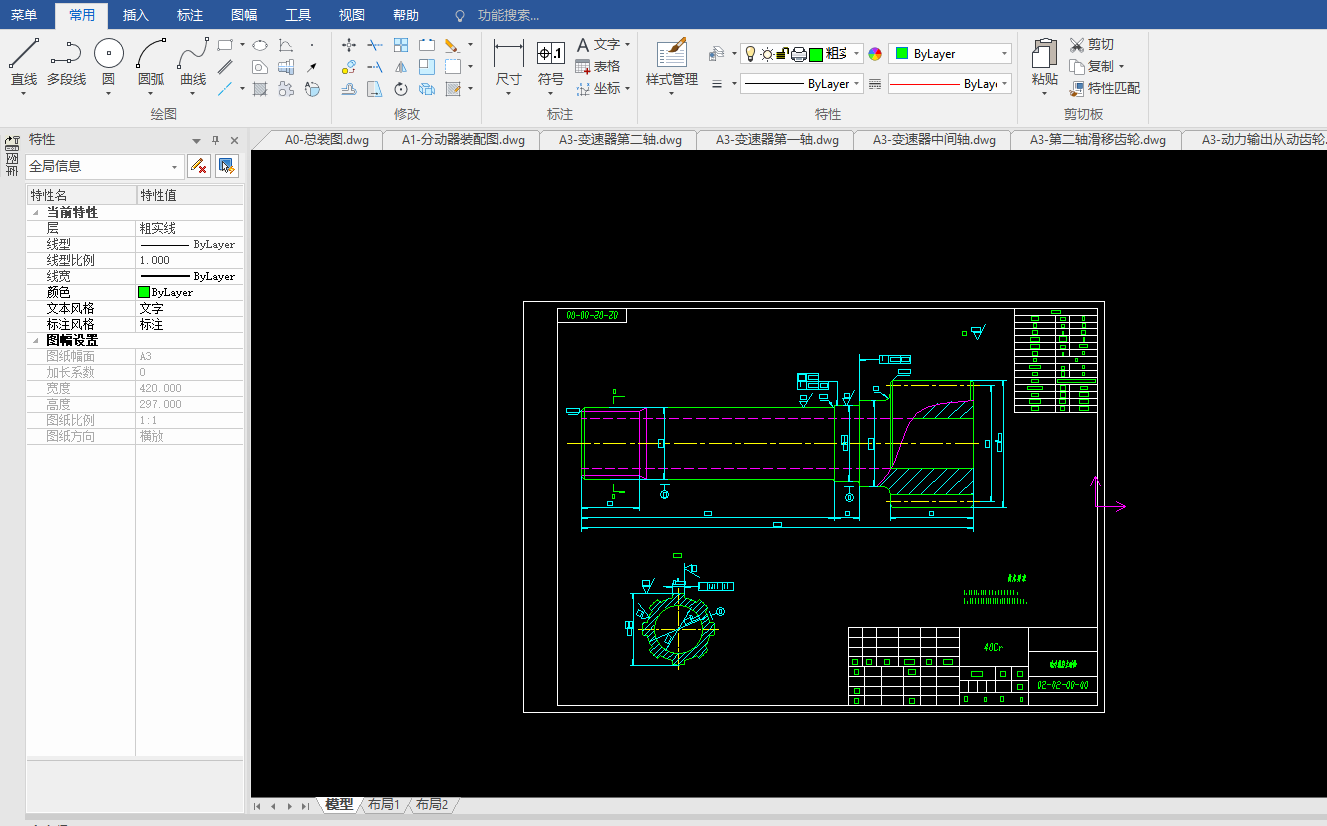Open the red line ByLayer lineweight dropdown
The image size is (1327, 826).
click(x=950, y=84)
